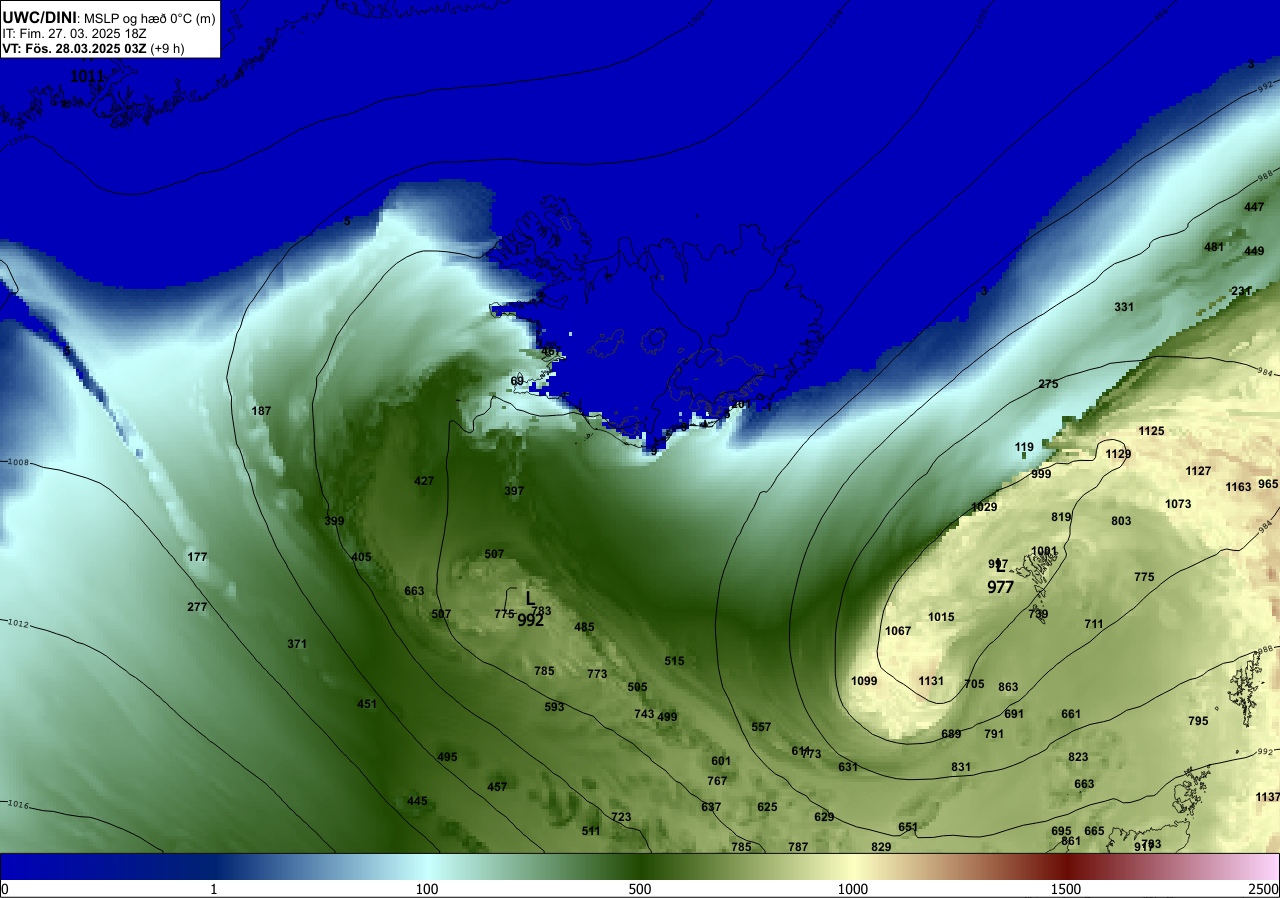The width and height of the screenshot is (1280, 898).
Task: Click the 511 height value
Action: (591, 831)
